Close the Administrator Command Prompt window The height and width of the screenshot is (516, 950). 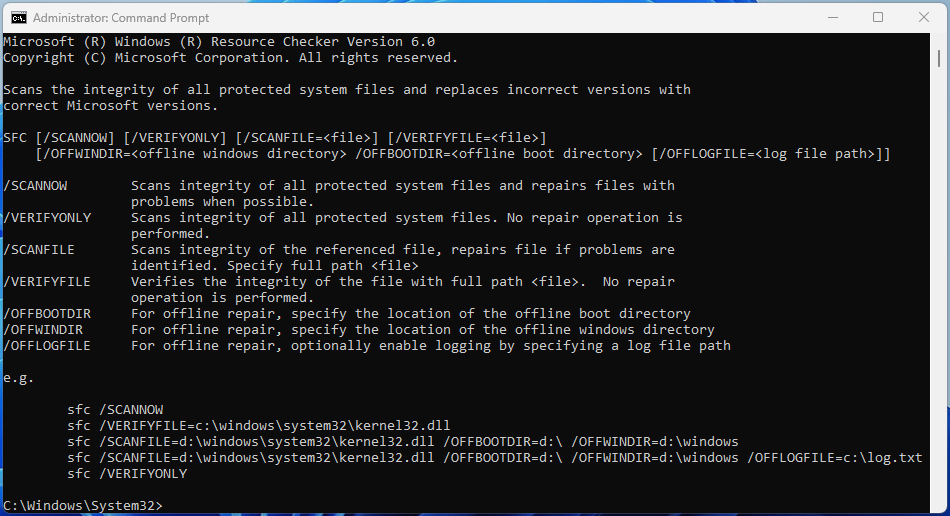(924, 18)
